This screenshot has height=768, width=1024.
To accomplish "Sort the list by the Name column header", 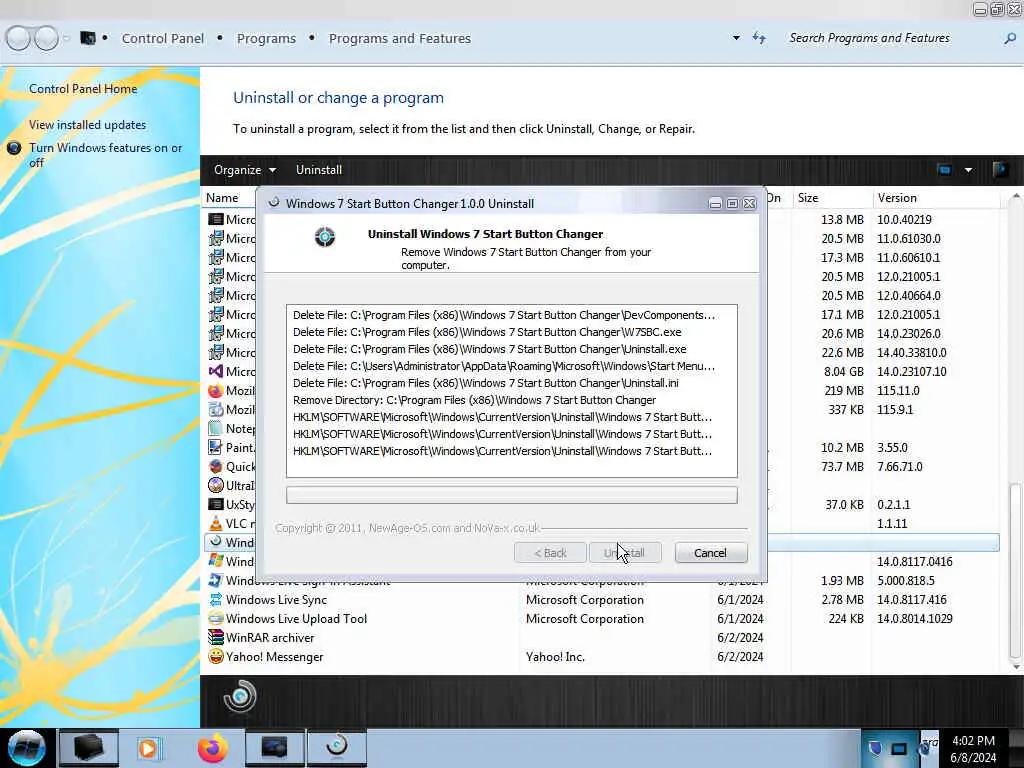I will [x=223, y=198].
